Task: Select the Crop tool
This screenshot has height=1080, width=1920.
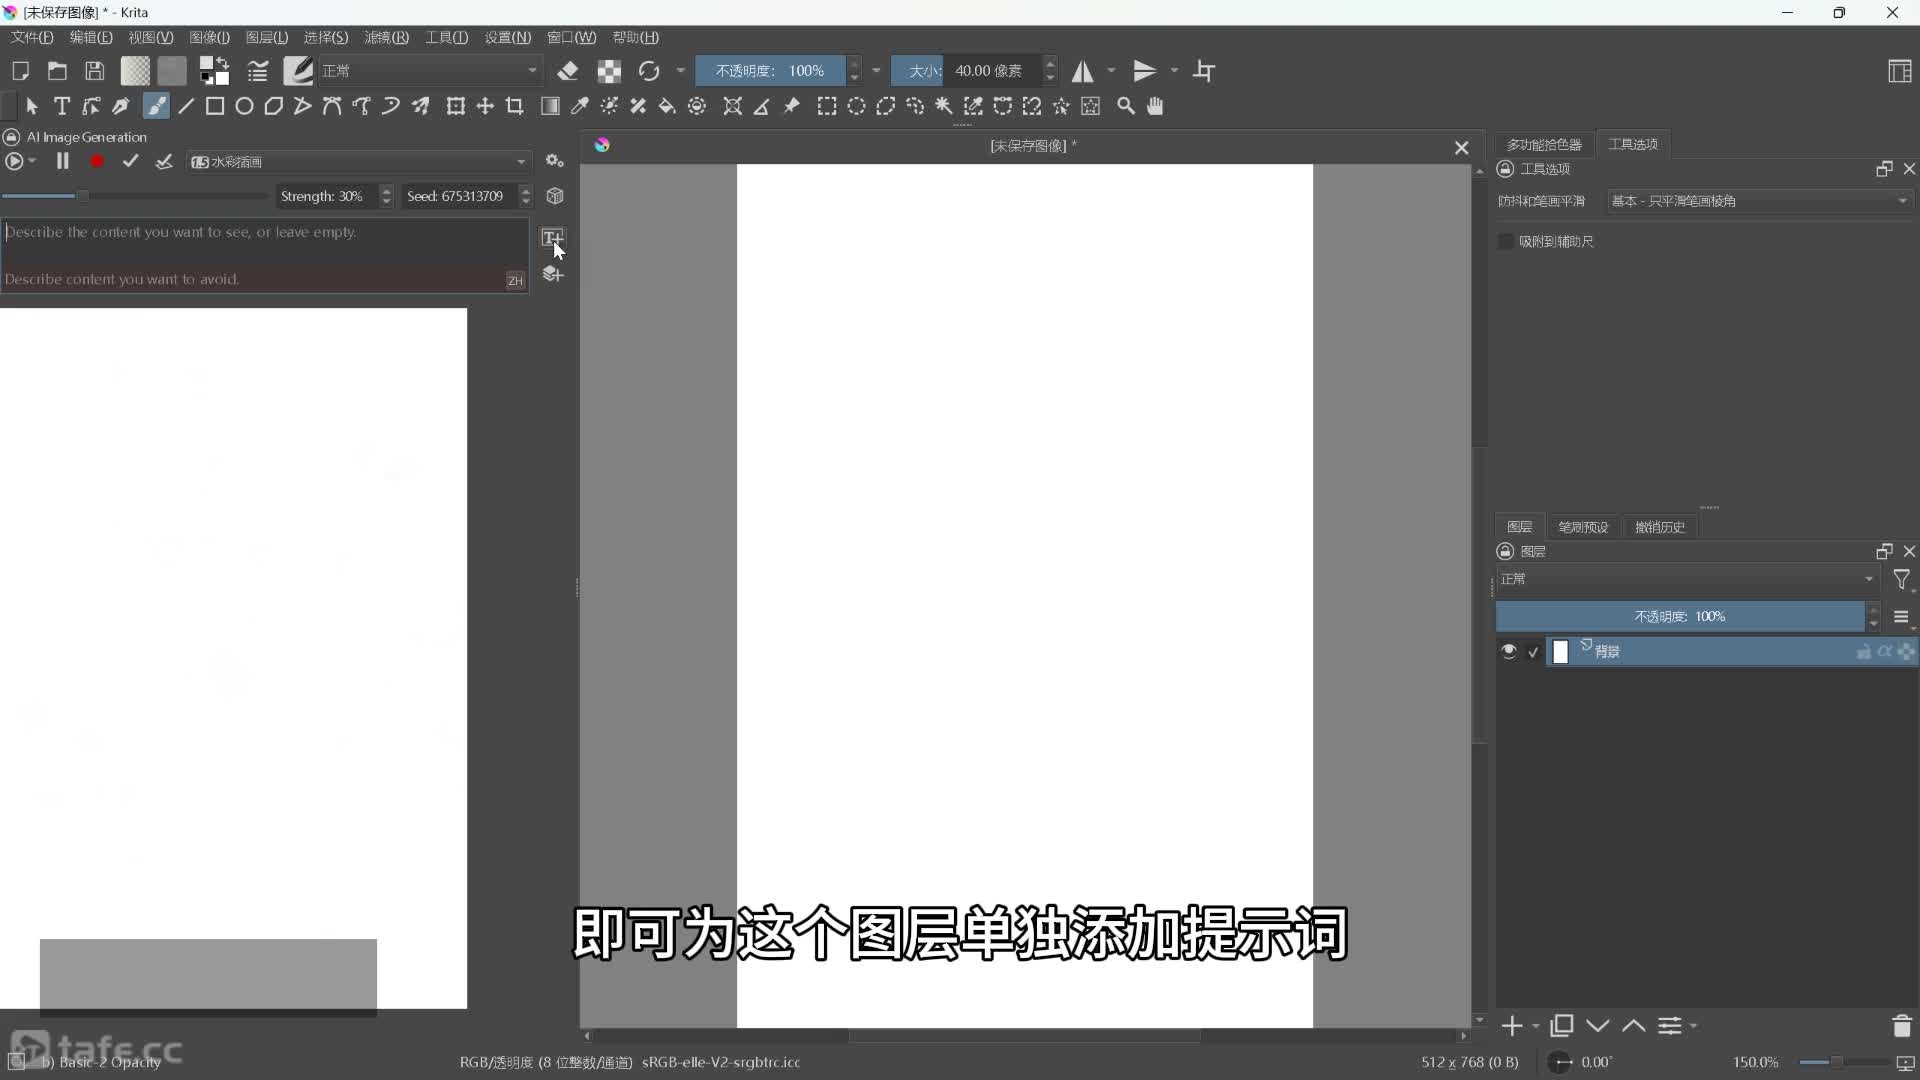Action: click(x=514, y=106)
